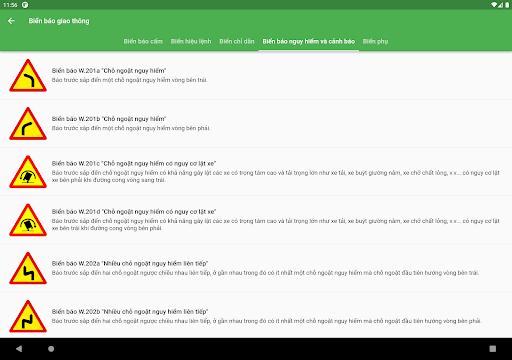Go to the Biển phụ tab
512x360 pixels.
tap(375, 41)
